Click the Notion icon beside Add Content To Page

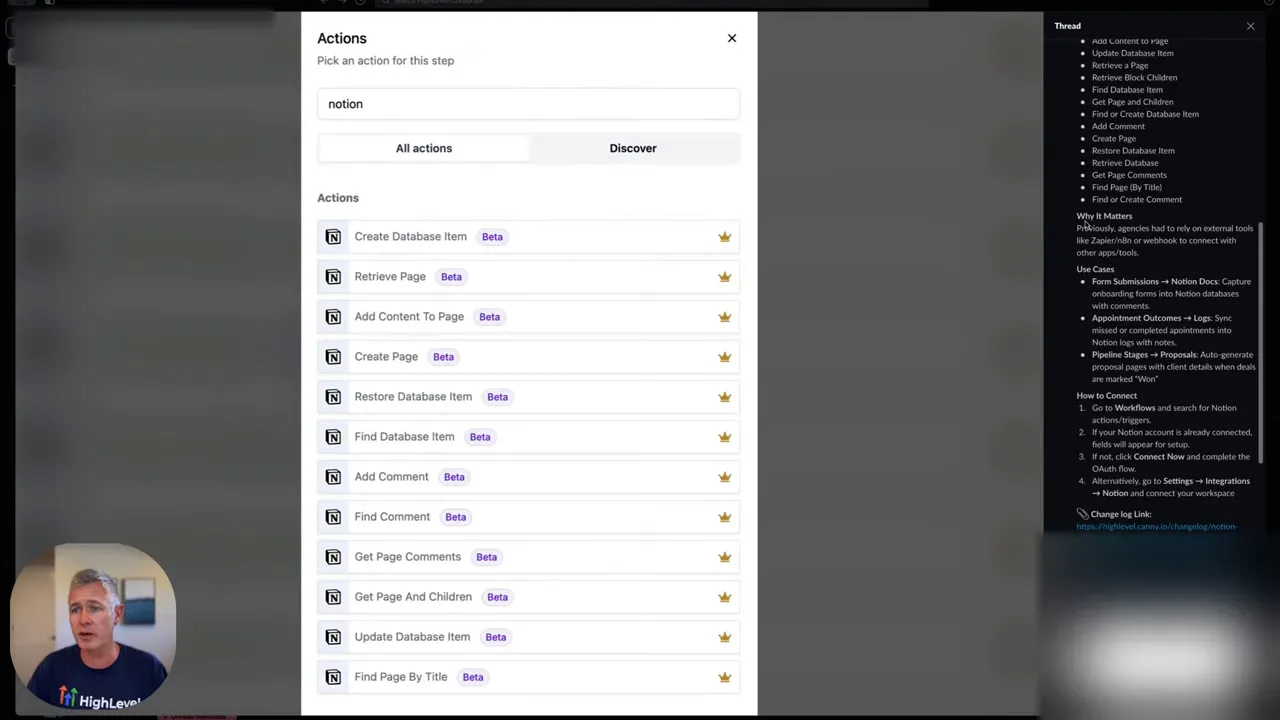coord(333,316)
